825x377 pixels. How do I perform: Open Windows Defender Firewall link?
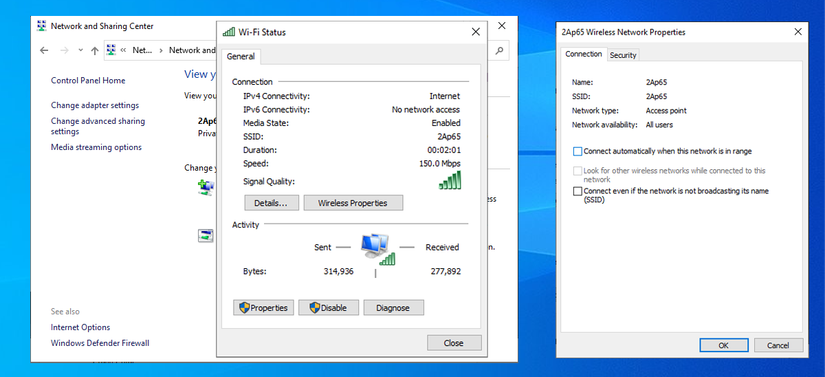(100, 343)
